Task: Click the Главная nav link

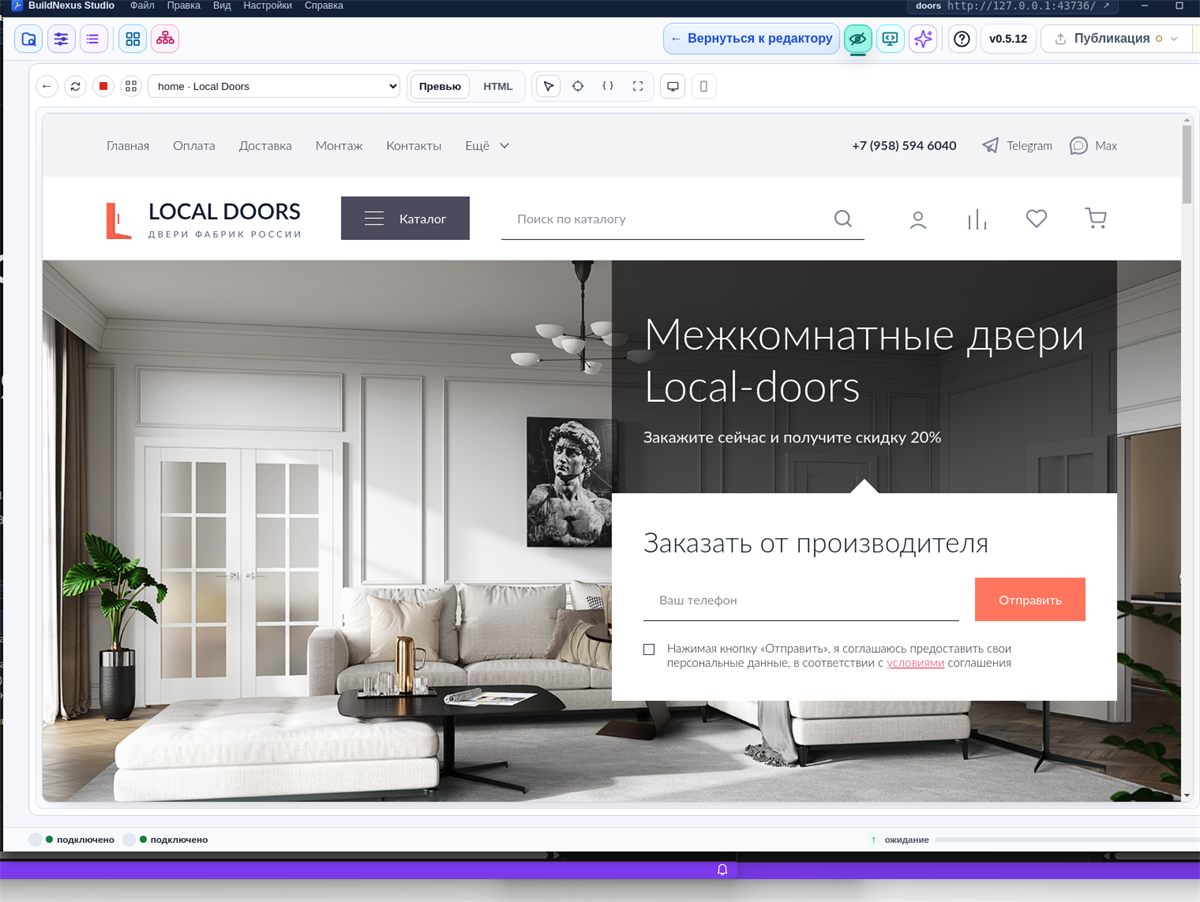Action: 128,146
